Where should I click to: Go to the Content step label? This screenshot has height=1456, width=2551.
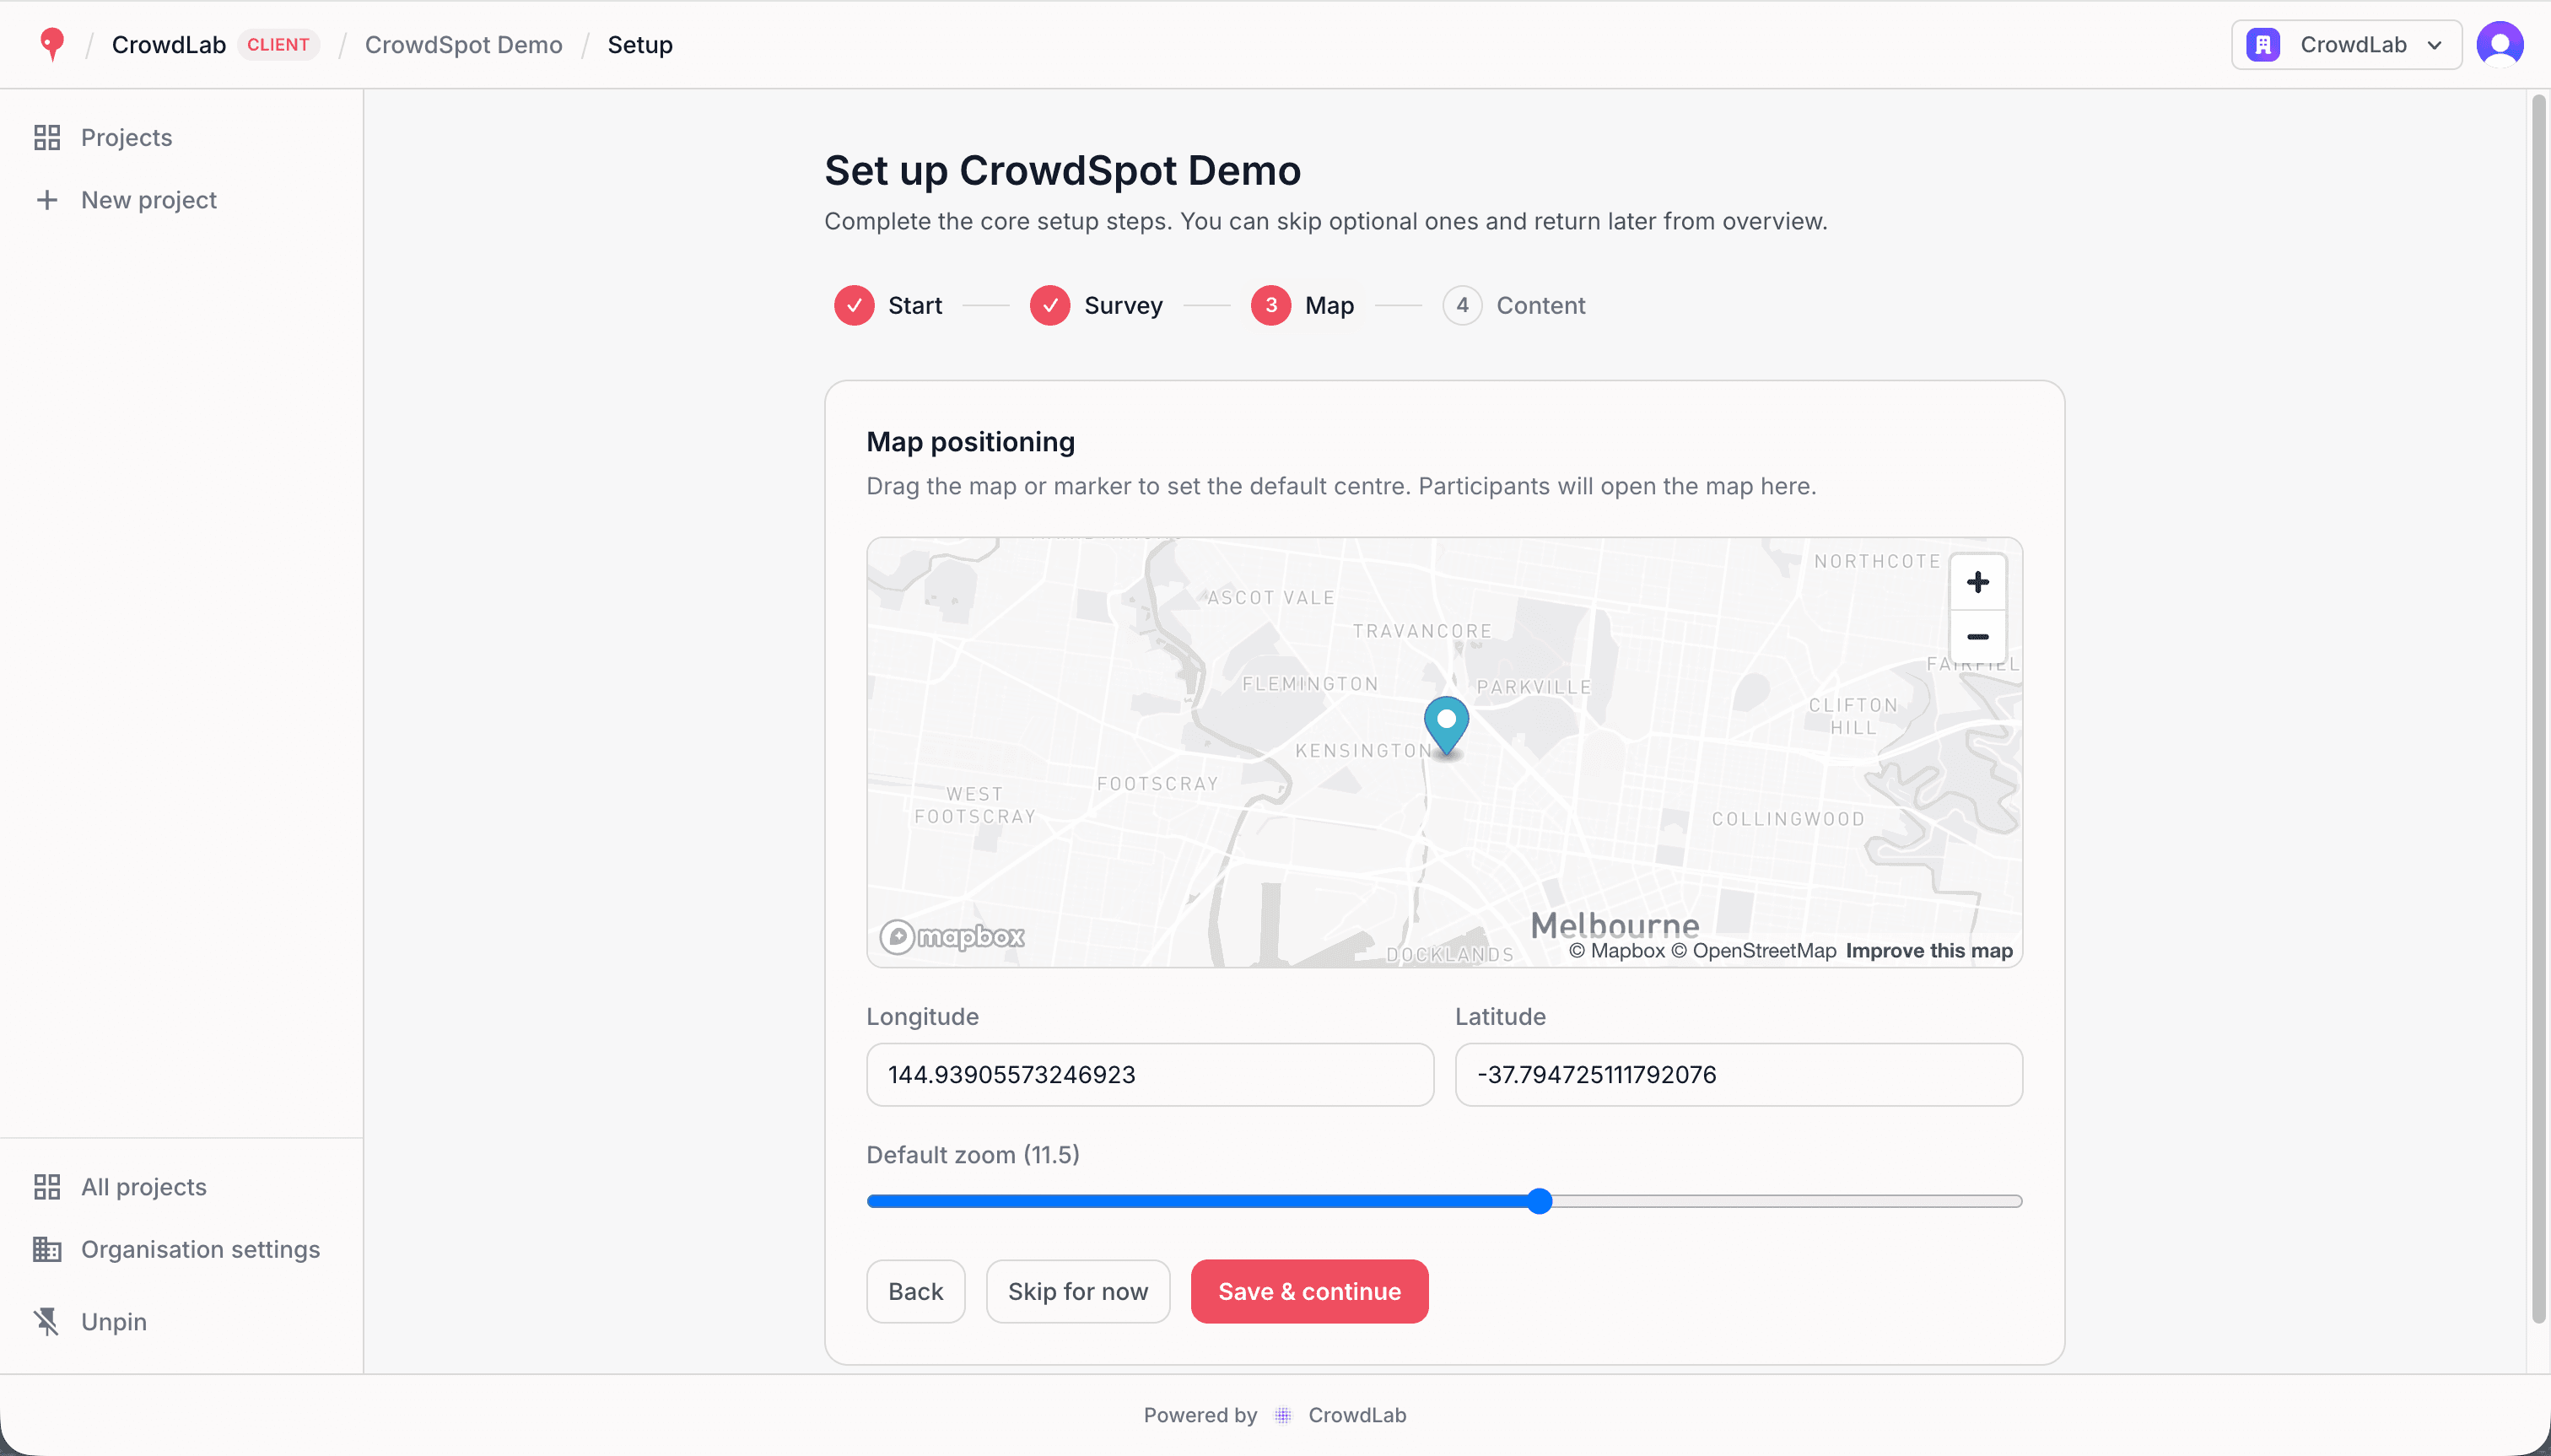click(x=1540, y=305)
